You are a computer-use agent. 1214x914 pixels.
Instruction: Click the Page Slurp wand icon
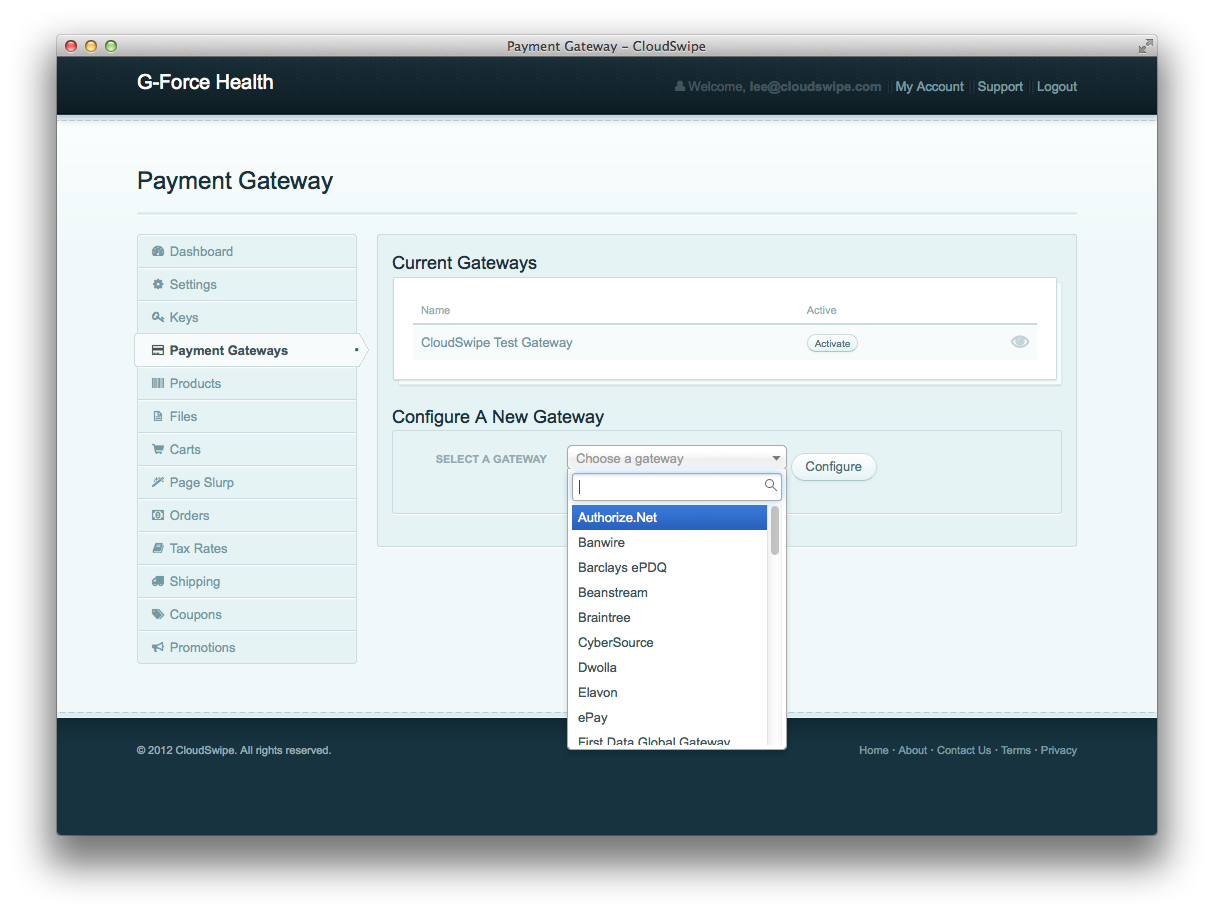click(158, 482)
